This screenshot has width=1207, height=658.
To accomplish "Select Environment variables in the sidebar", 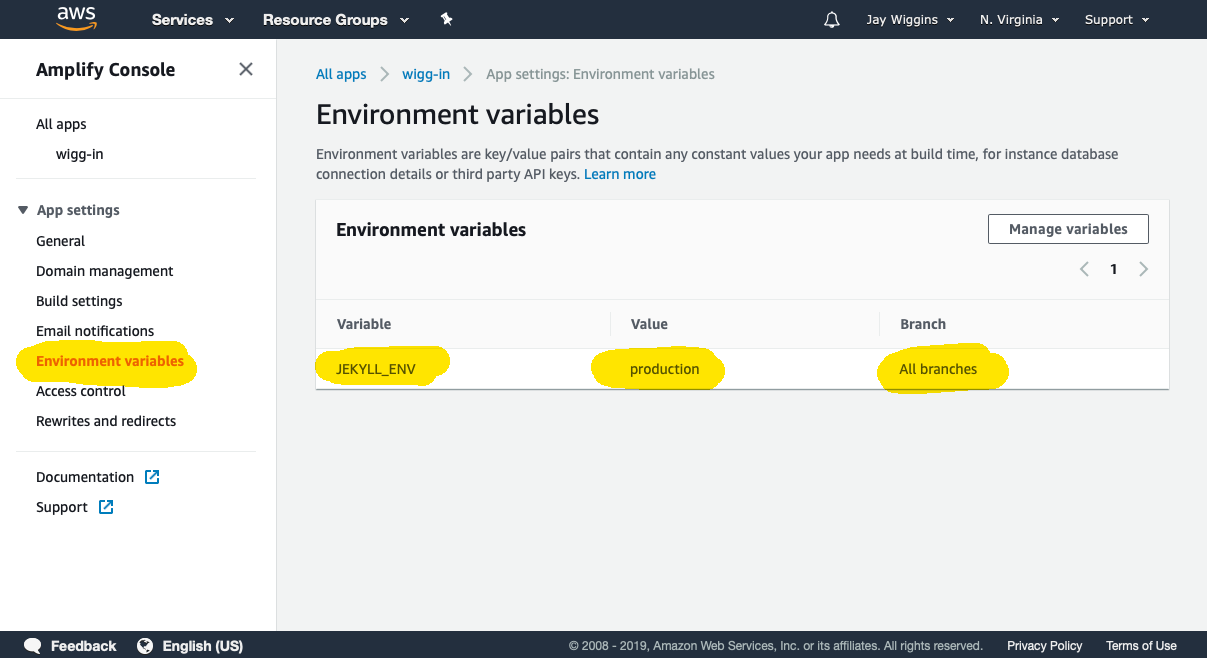I will (x=110, y=361).
